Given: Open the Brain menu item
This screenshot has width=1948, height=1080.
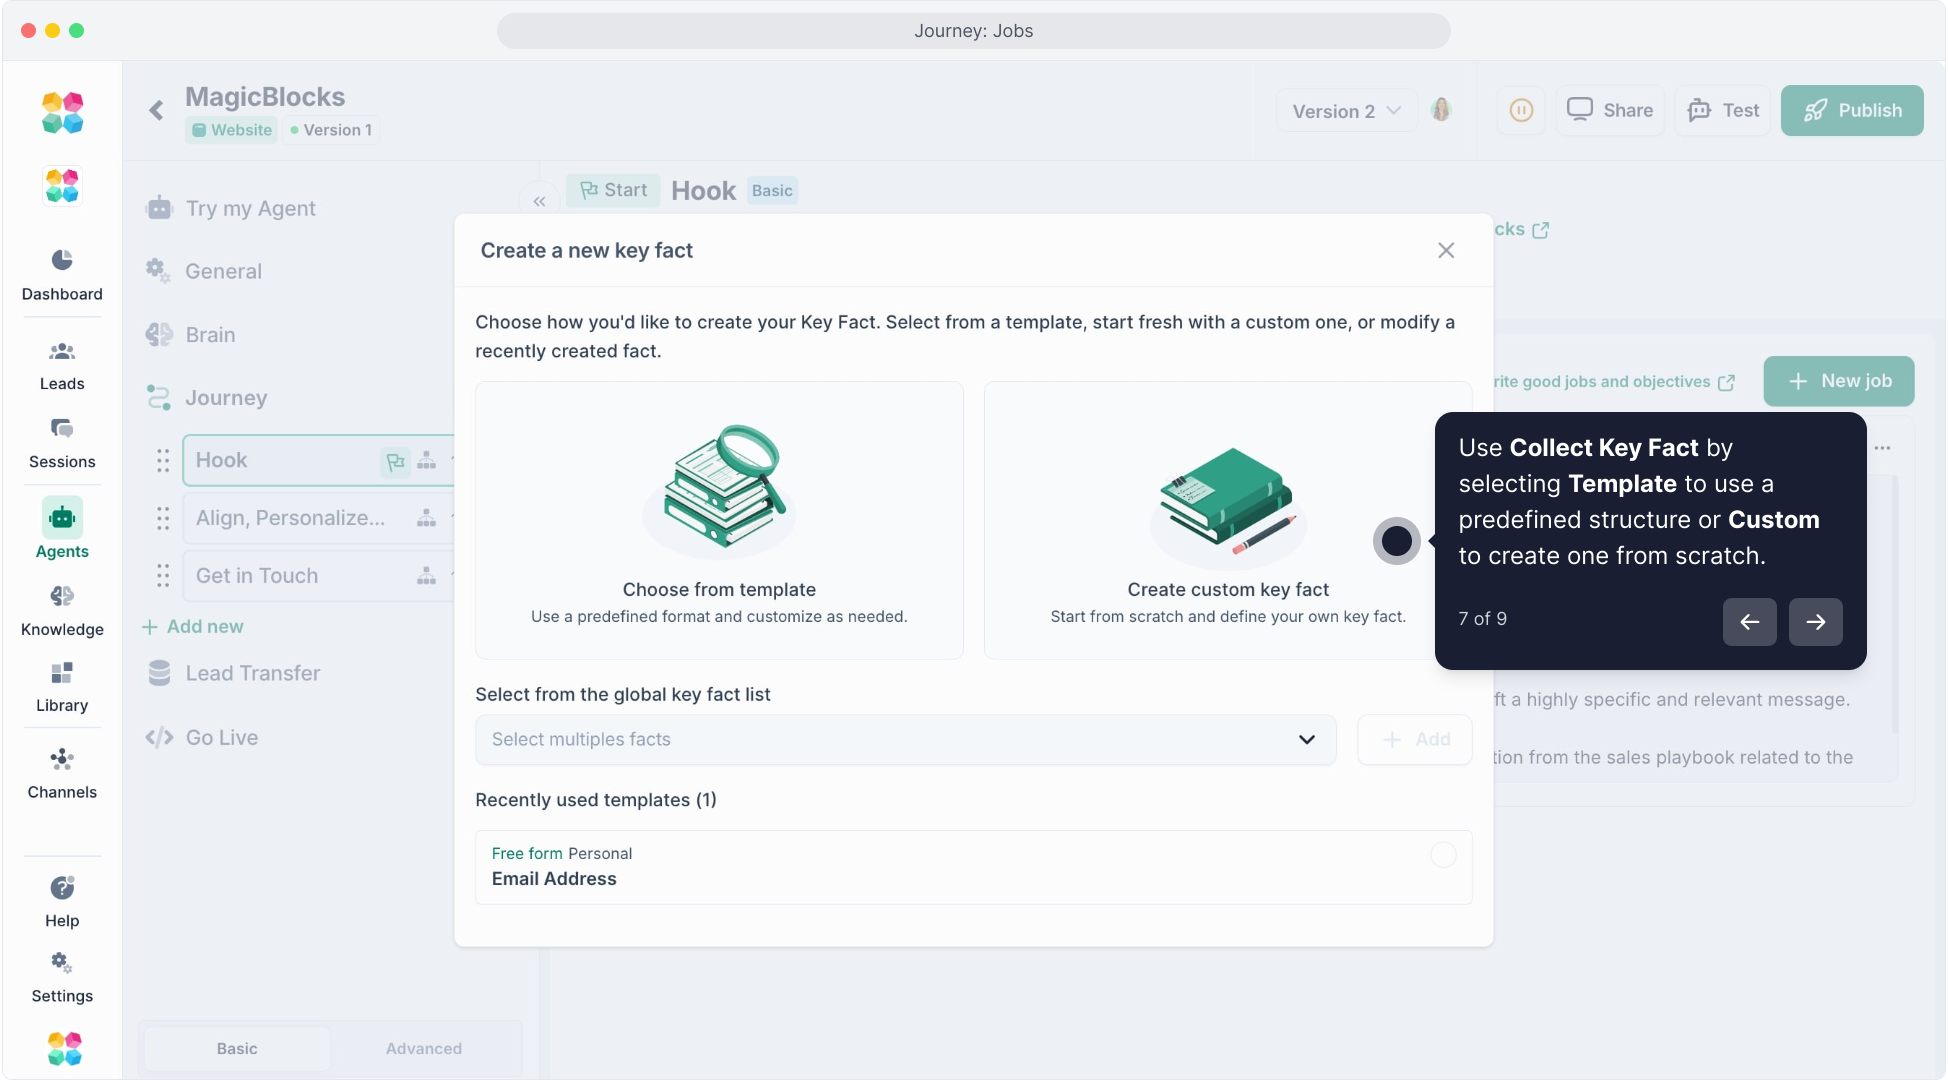Looking at the screenshot, I should coord(210,335).
